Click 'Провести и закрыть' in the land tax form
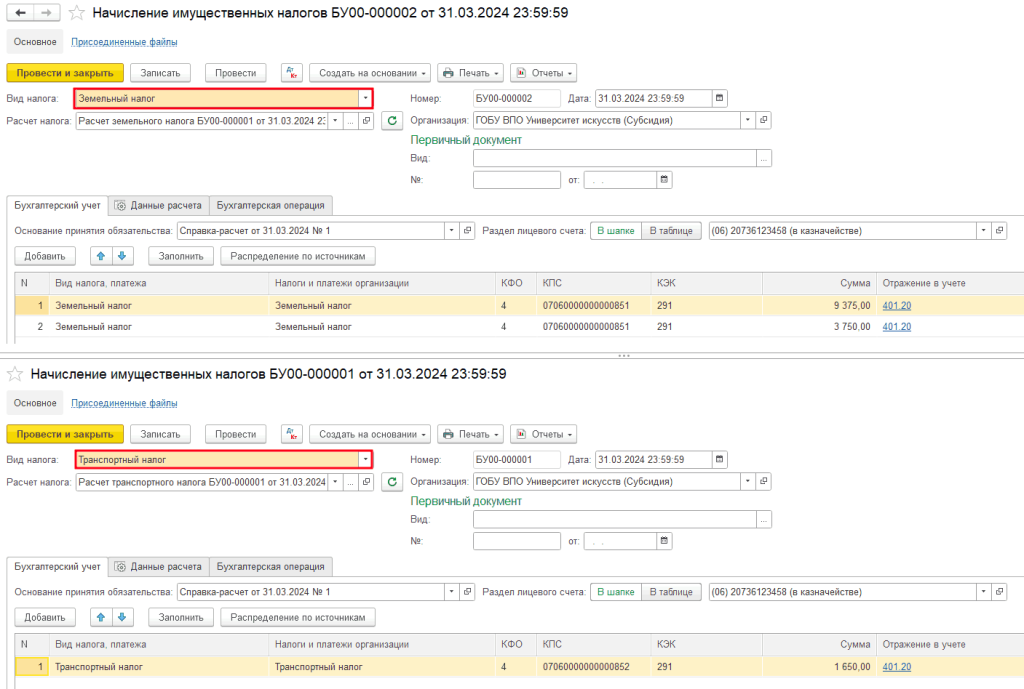Screen dimensions: 1024x689 (x=65, y=73)
